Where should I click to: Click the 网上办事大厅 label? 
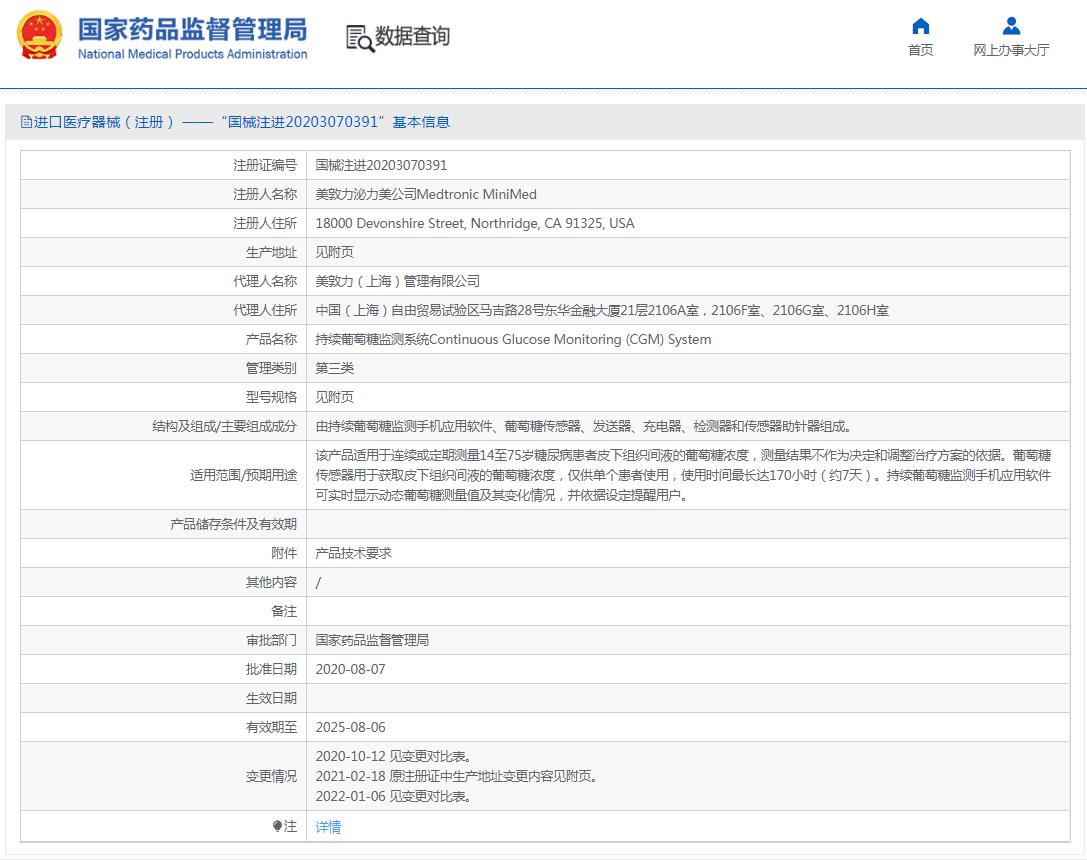pyautogui.click(x=1011, y=50)
